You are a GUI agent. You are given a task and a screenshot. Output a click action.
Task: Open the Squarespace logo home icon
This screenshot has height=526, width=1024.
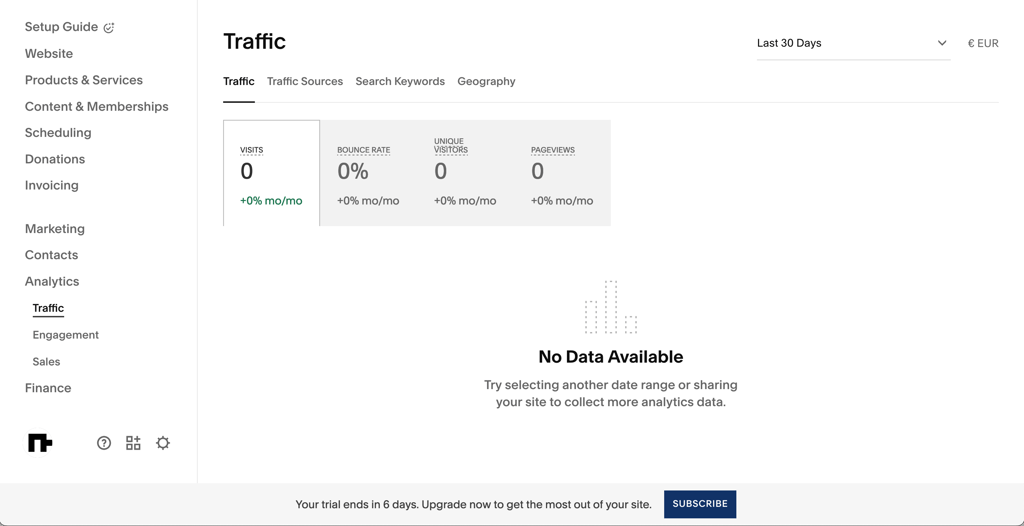click(40, 443)
